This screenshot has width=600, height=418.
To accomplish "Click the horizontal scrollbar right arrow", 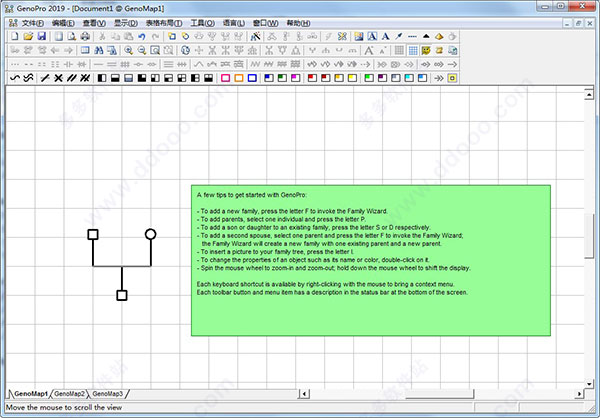I will click(x=579, y=394).
